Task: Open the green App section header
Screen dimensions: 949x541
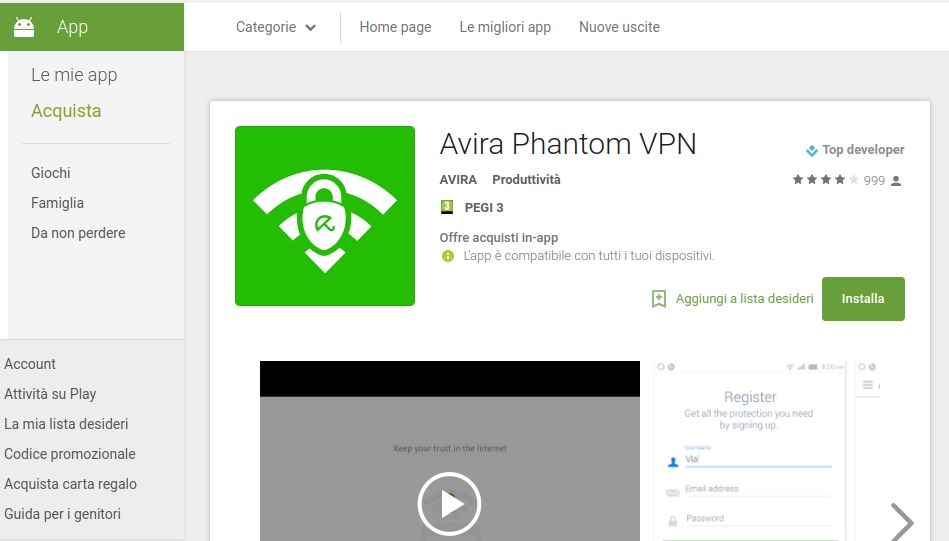Action: click(x=92, y=27)
